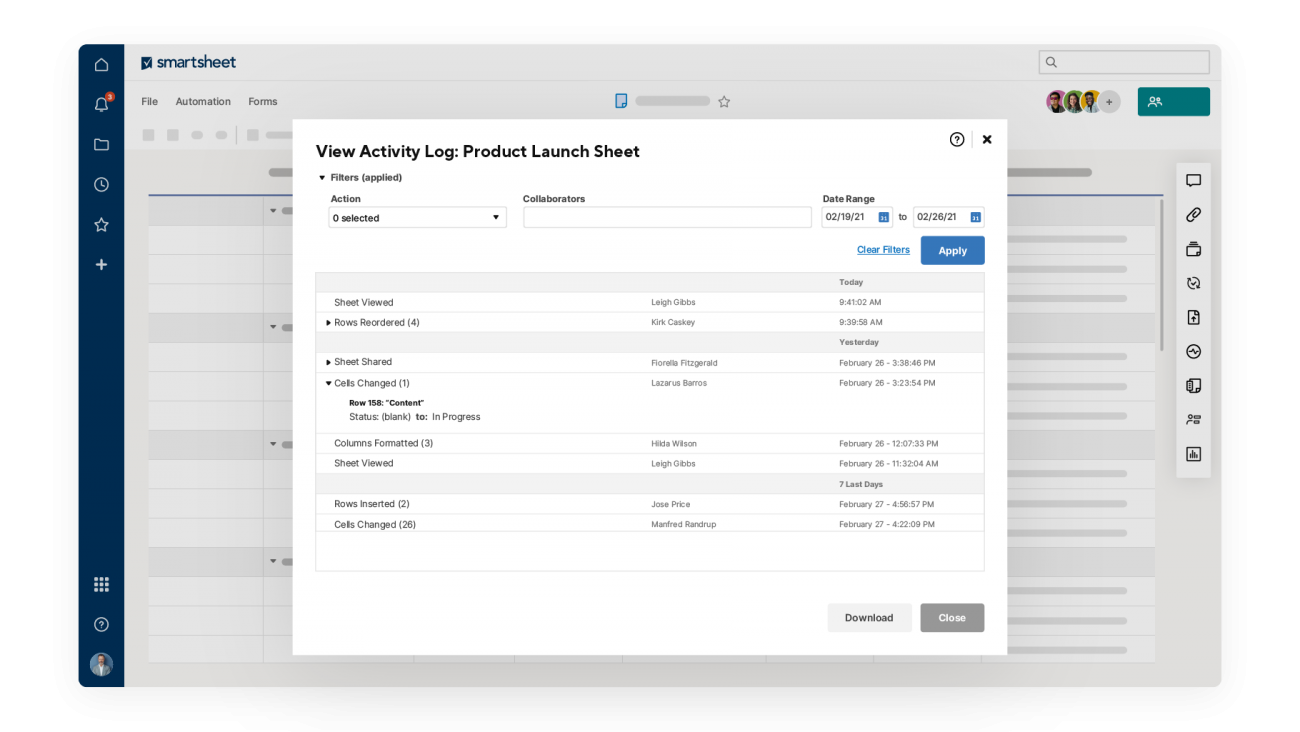Click the Clear Filters link
1300x732 pixels.
(x=883, y=250)
